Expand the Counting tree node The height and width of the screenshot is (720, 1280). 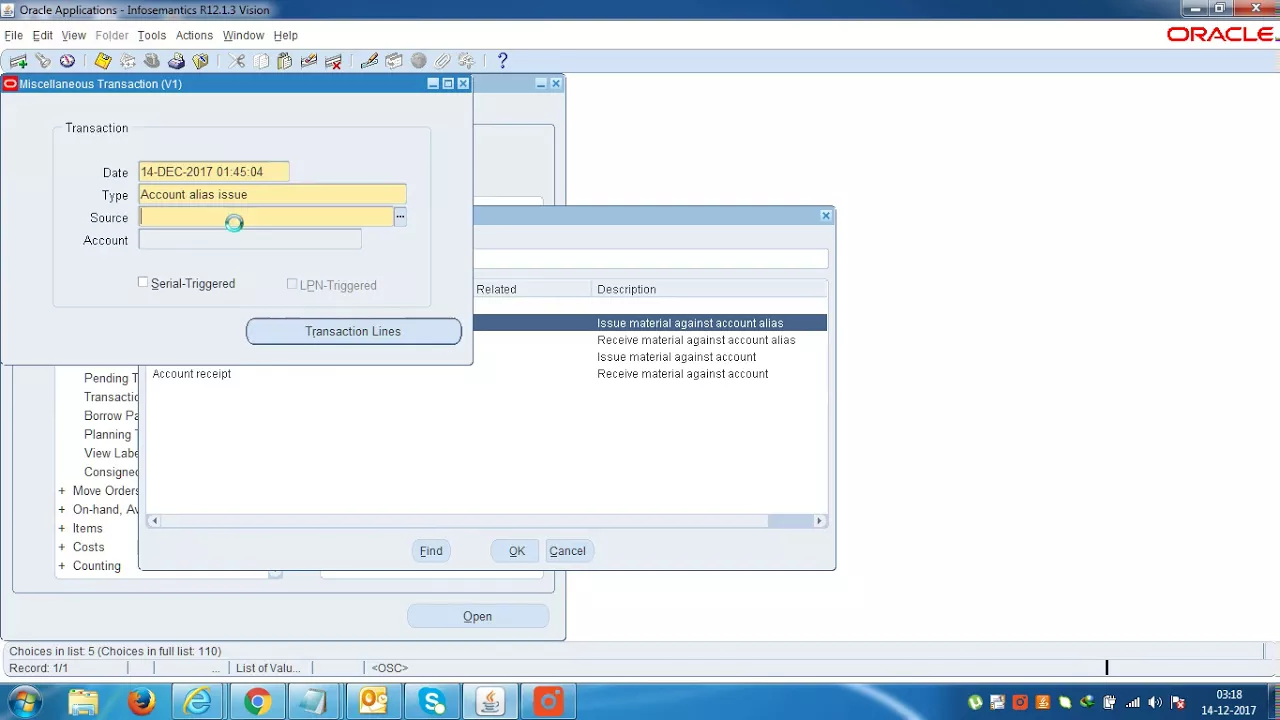point(62,566)
